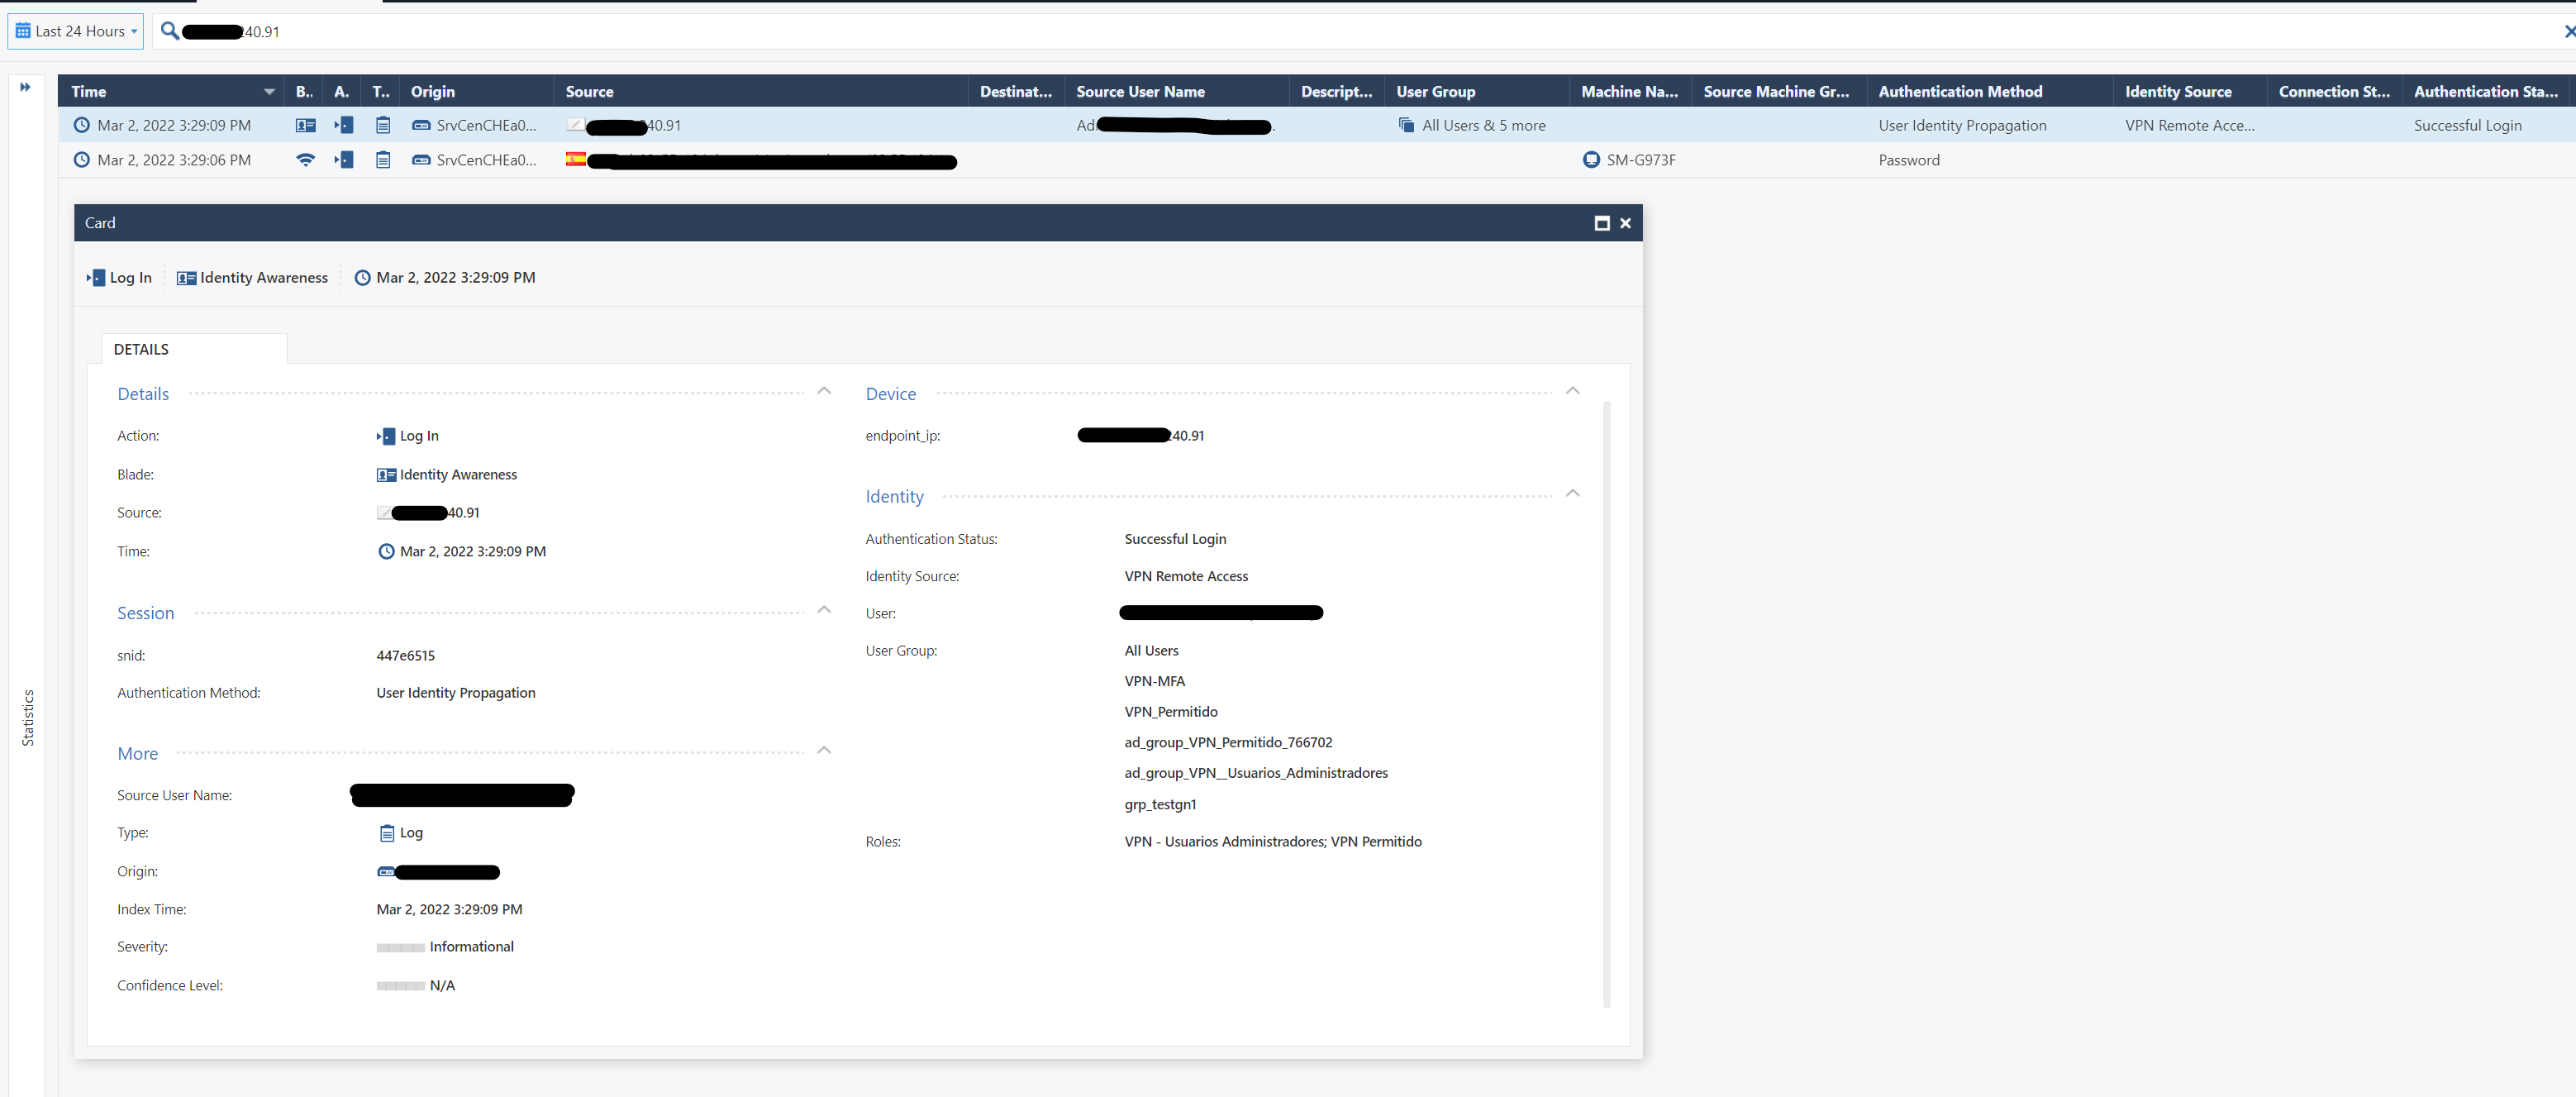Click the Identity Awareness icon in Card header
This screenshot has width=2576, height=1097.
click(186, 278)
